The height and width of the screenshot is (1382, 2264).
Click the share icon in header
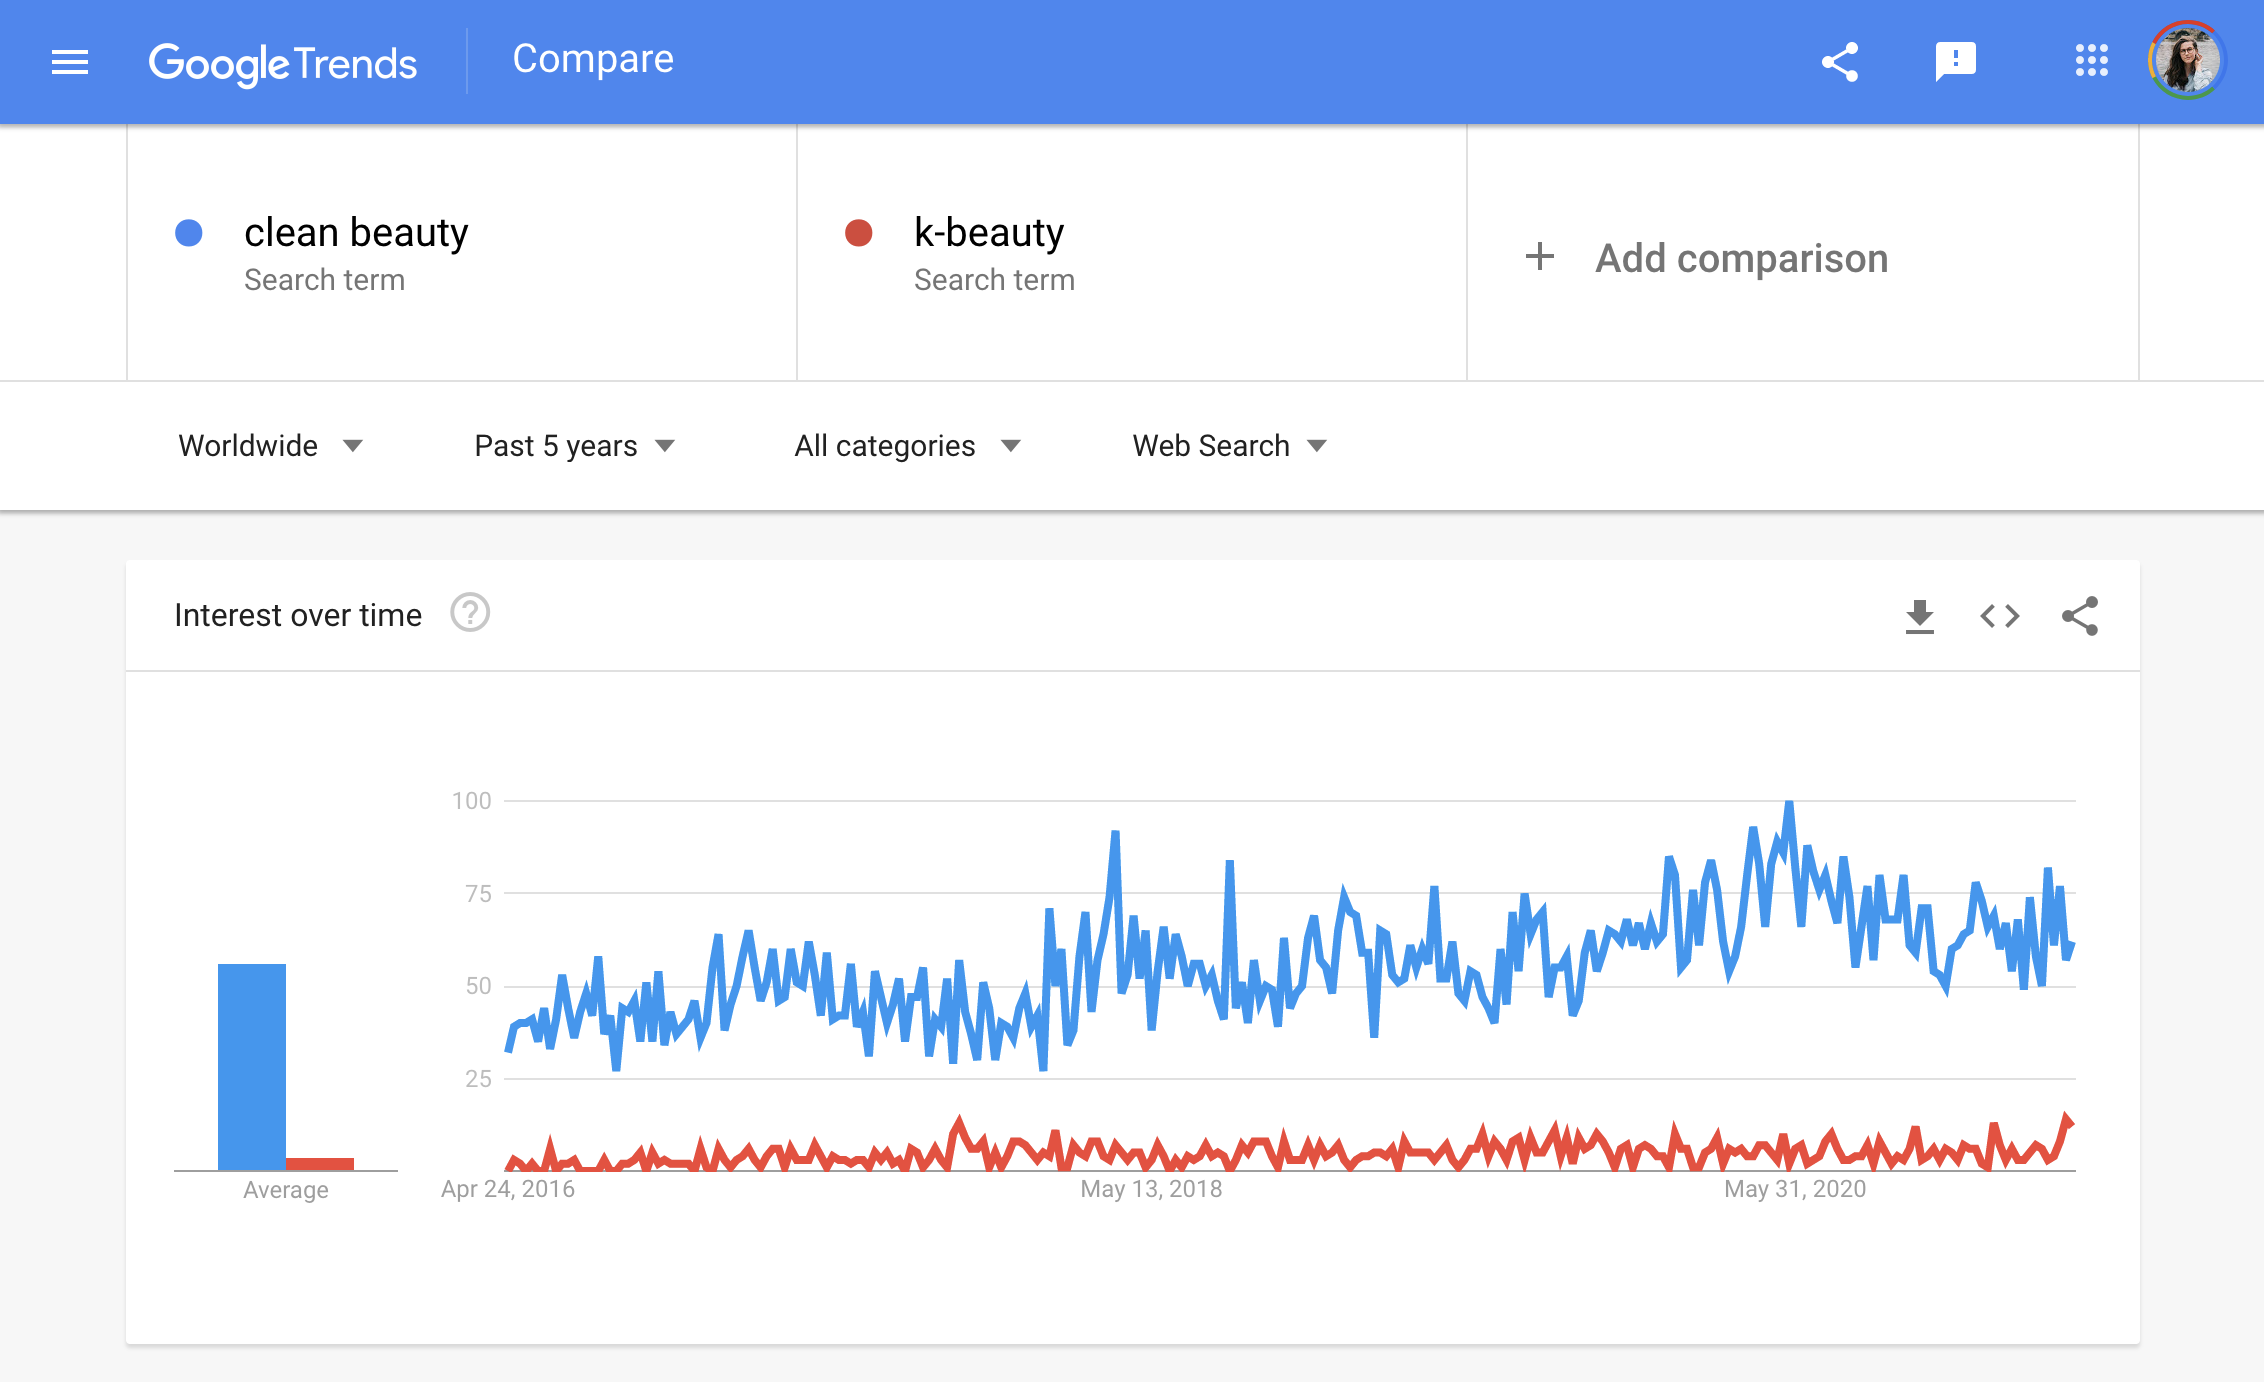point(1840,62)
